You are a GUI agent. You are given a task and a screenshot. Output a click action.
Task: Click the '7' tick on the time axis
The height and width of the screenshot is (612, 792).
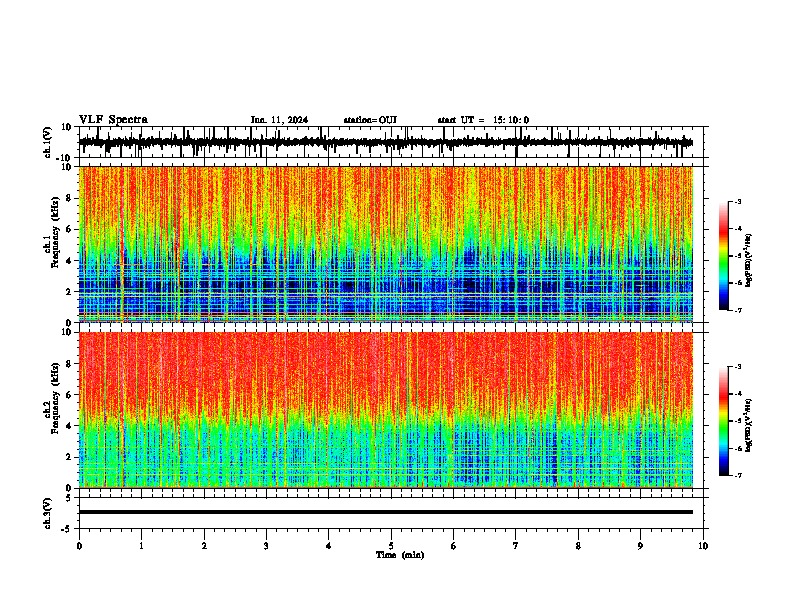click(x=516, y=546)
